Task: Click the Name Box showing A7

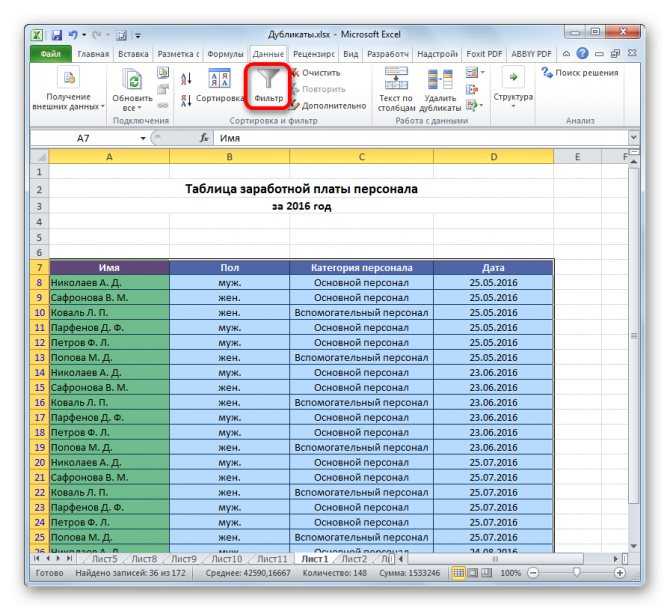Action: [x=85, y=138]
